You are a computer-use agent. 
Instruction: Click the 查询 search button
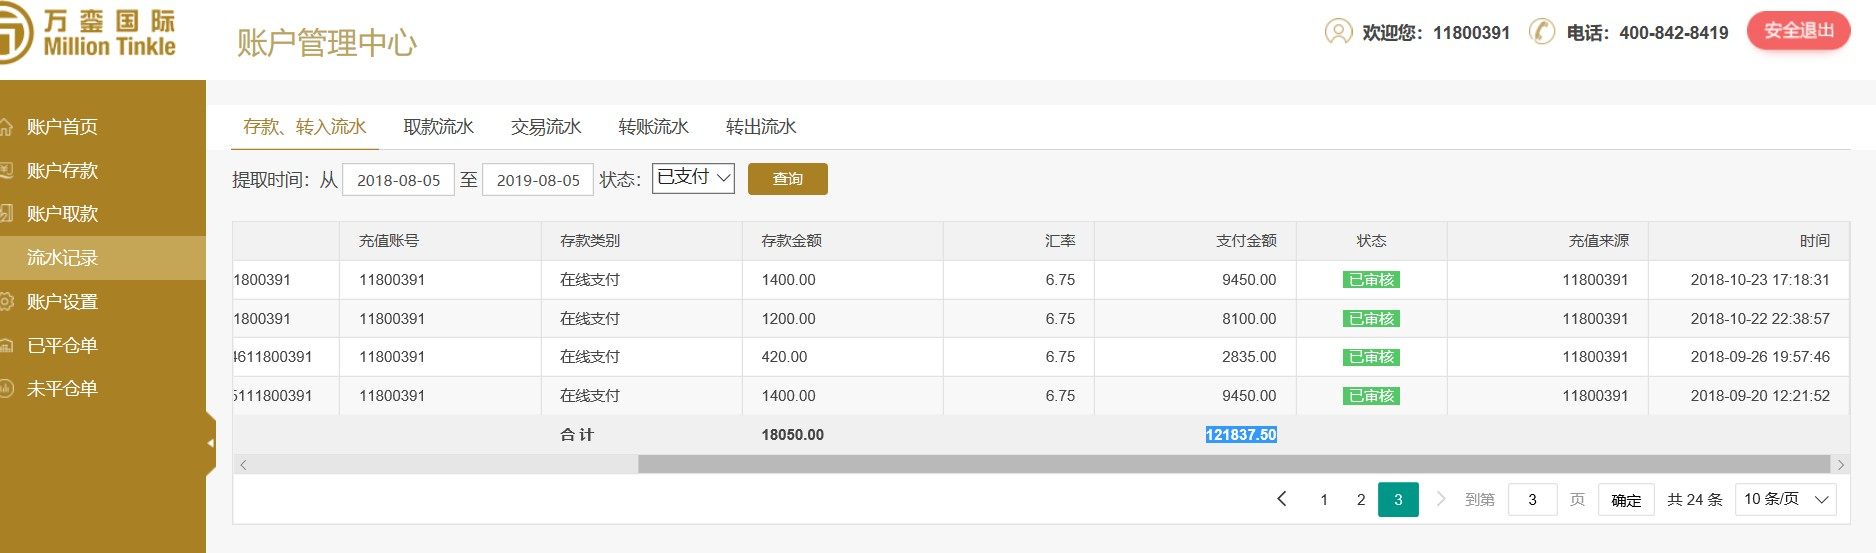[x=787, y=179]
